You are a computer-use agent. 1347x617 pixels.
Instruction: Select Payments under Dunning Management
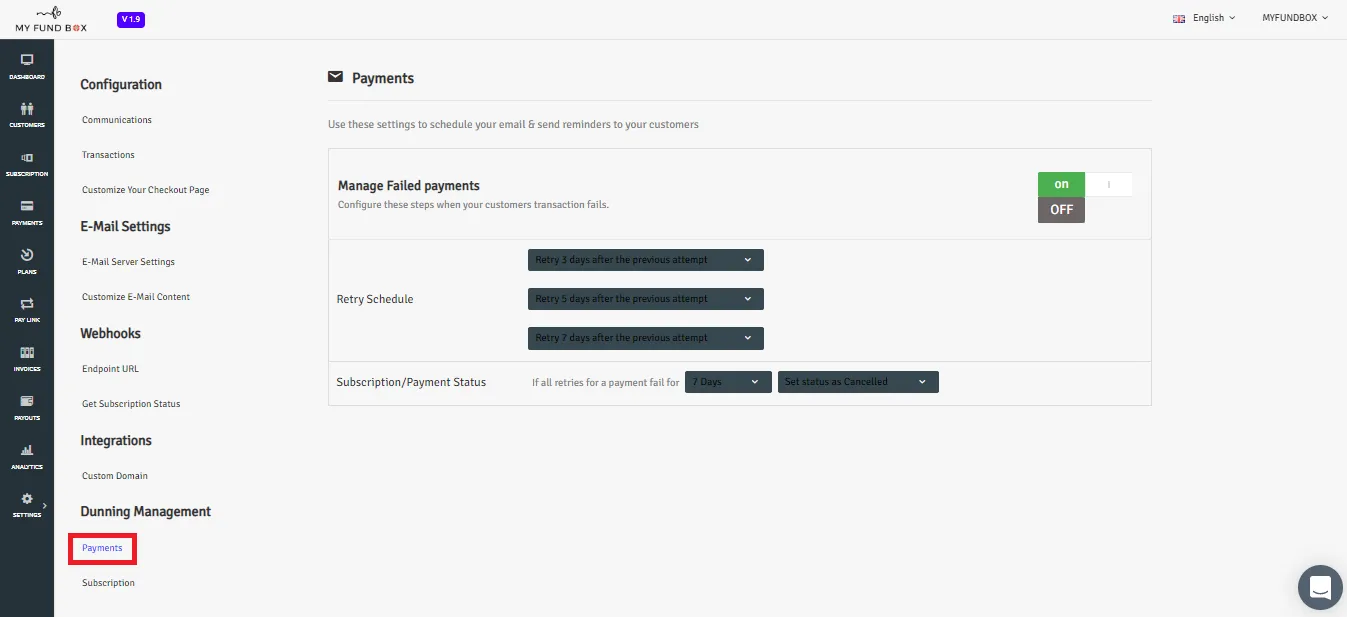coord(102,548)
